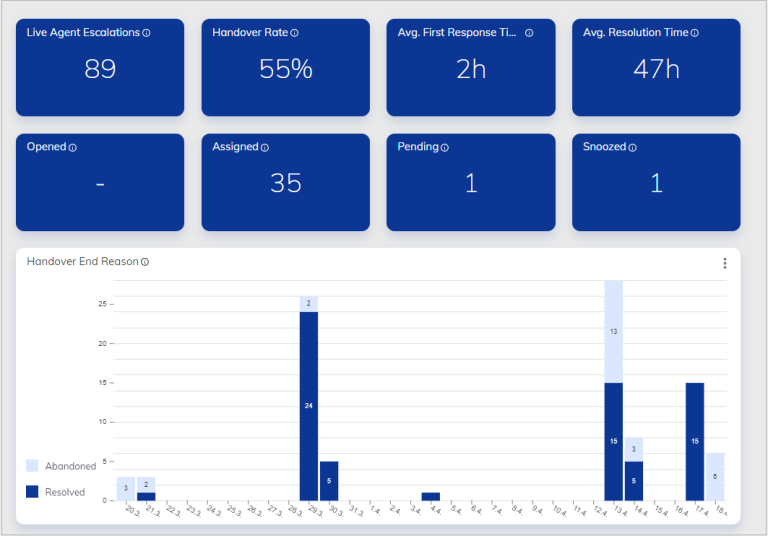Click info icon beside Live Agent Escalations

146,33
